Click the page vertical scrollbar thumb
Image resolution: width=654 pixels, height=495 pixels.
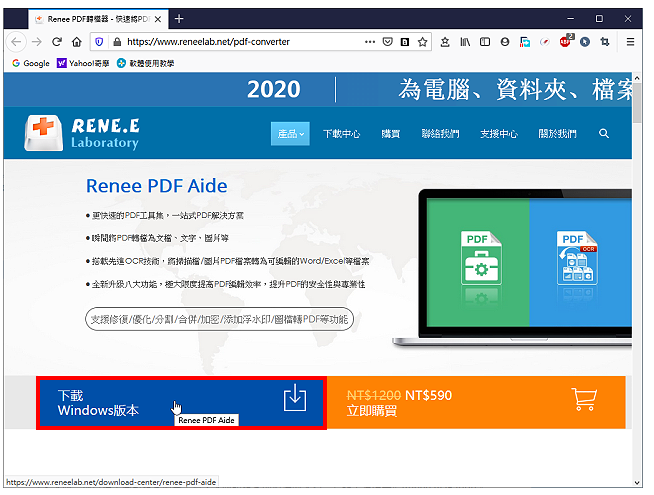point(637,103)
